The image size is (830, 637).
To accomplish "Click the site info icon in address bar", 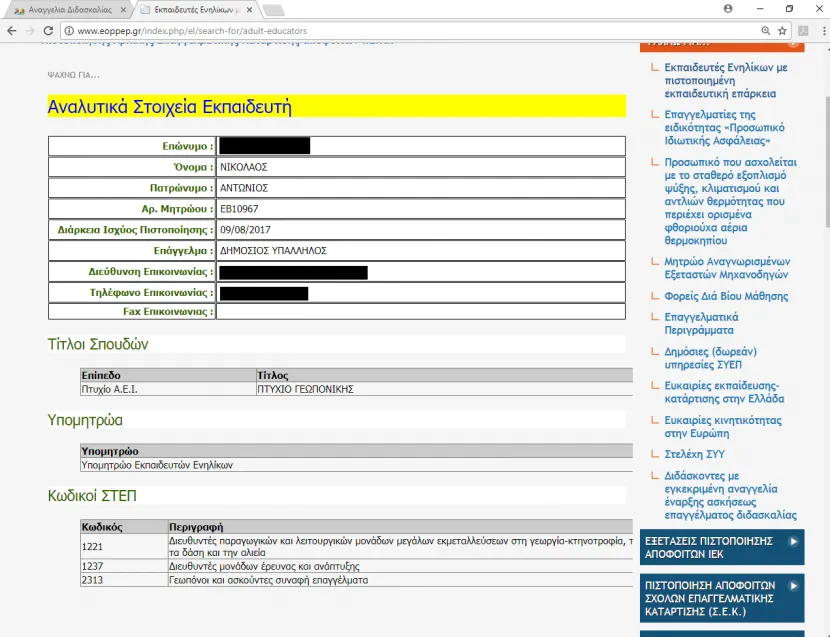I will coord(69,31).
